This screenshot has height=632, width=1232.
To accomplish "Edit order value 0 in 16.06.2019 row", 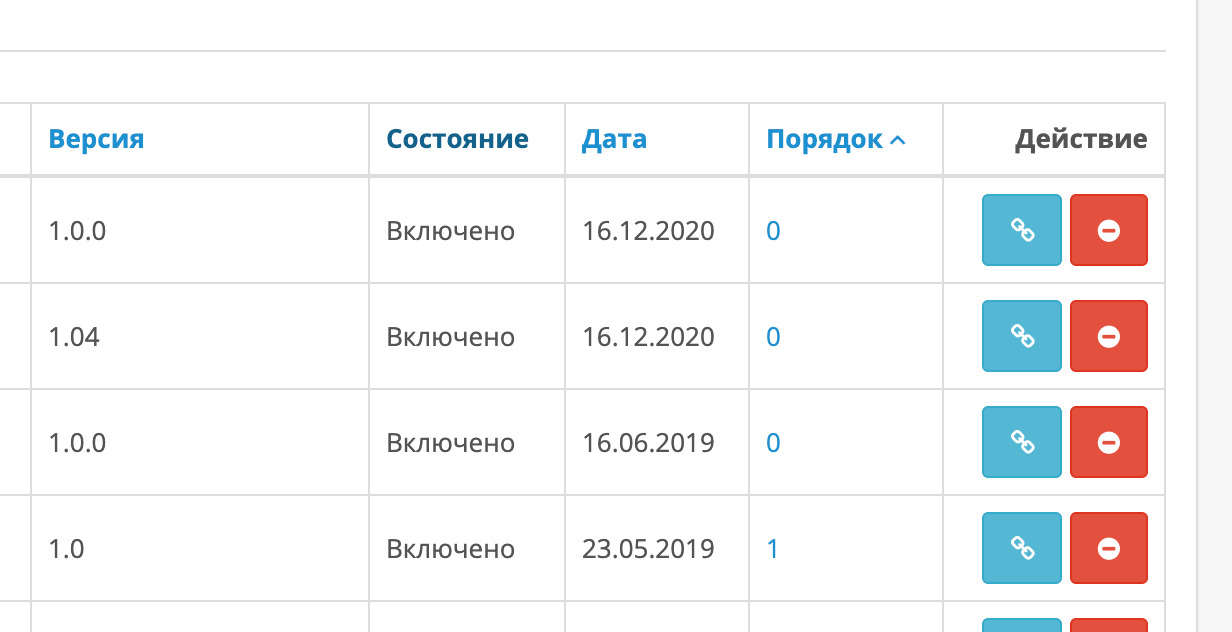I will [x=773, y=443].
